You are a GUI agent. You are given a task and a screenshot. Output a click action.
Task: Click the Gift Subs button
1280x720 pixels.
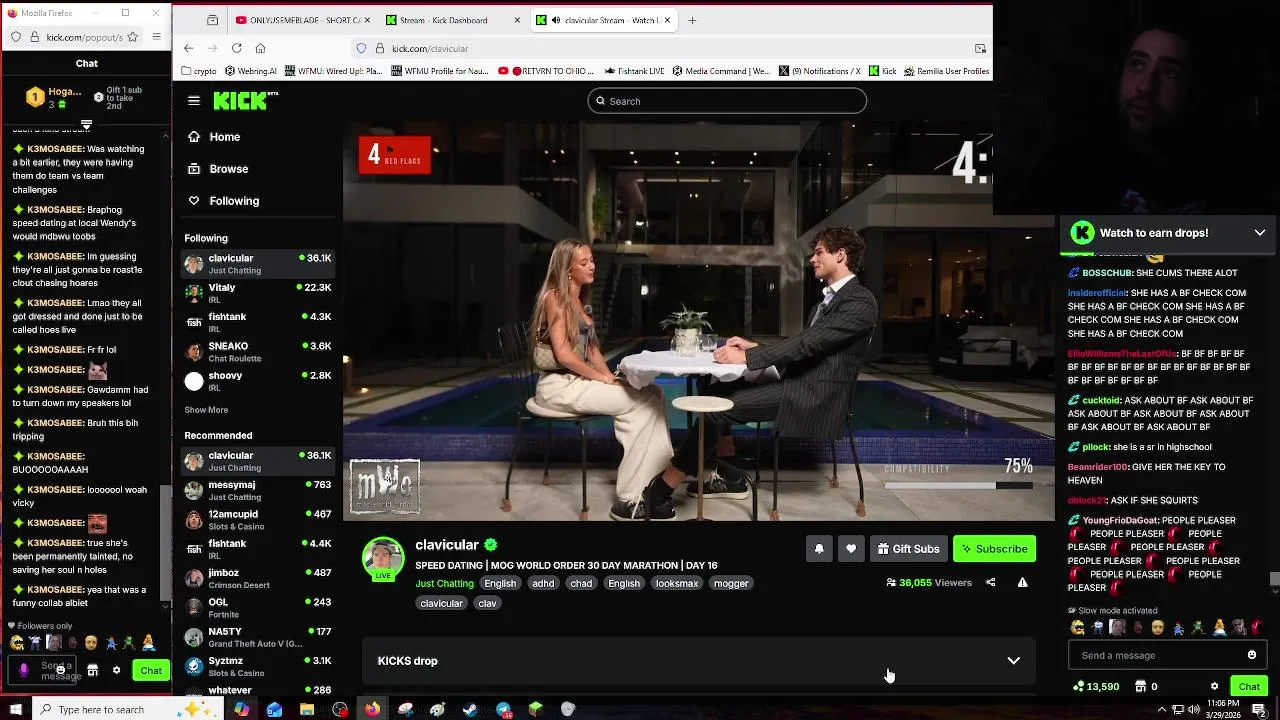(x=908, y=548)
